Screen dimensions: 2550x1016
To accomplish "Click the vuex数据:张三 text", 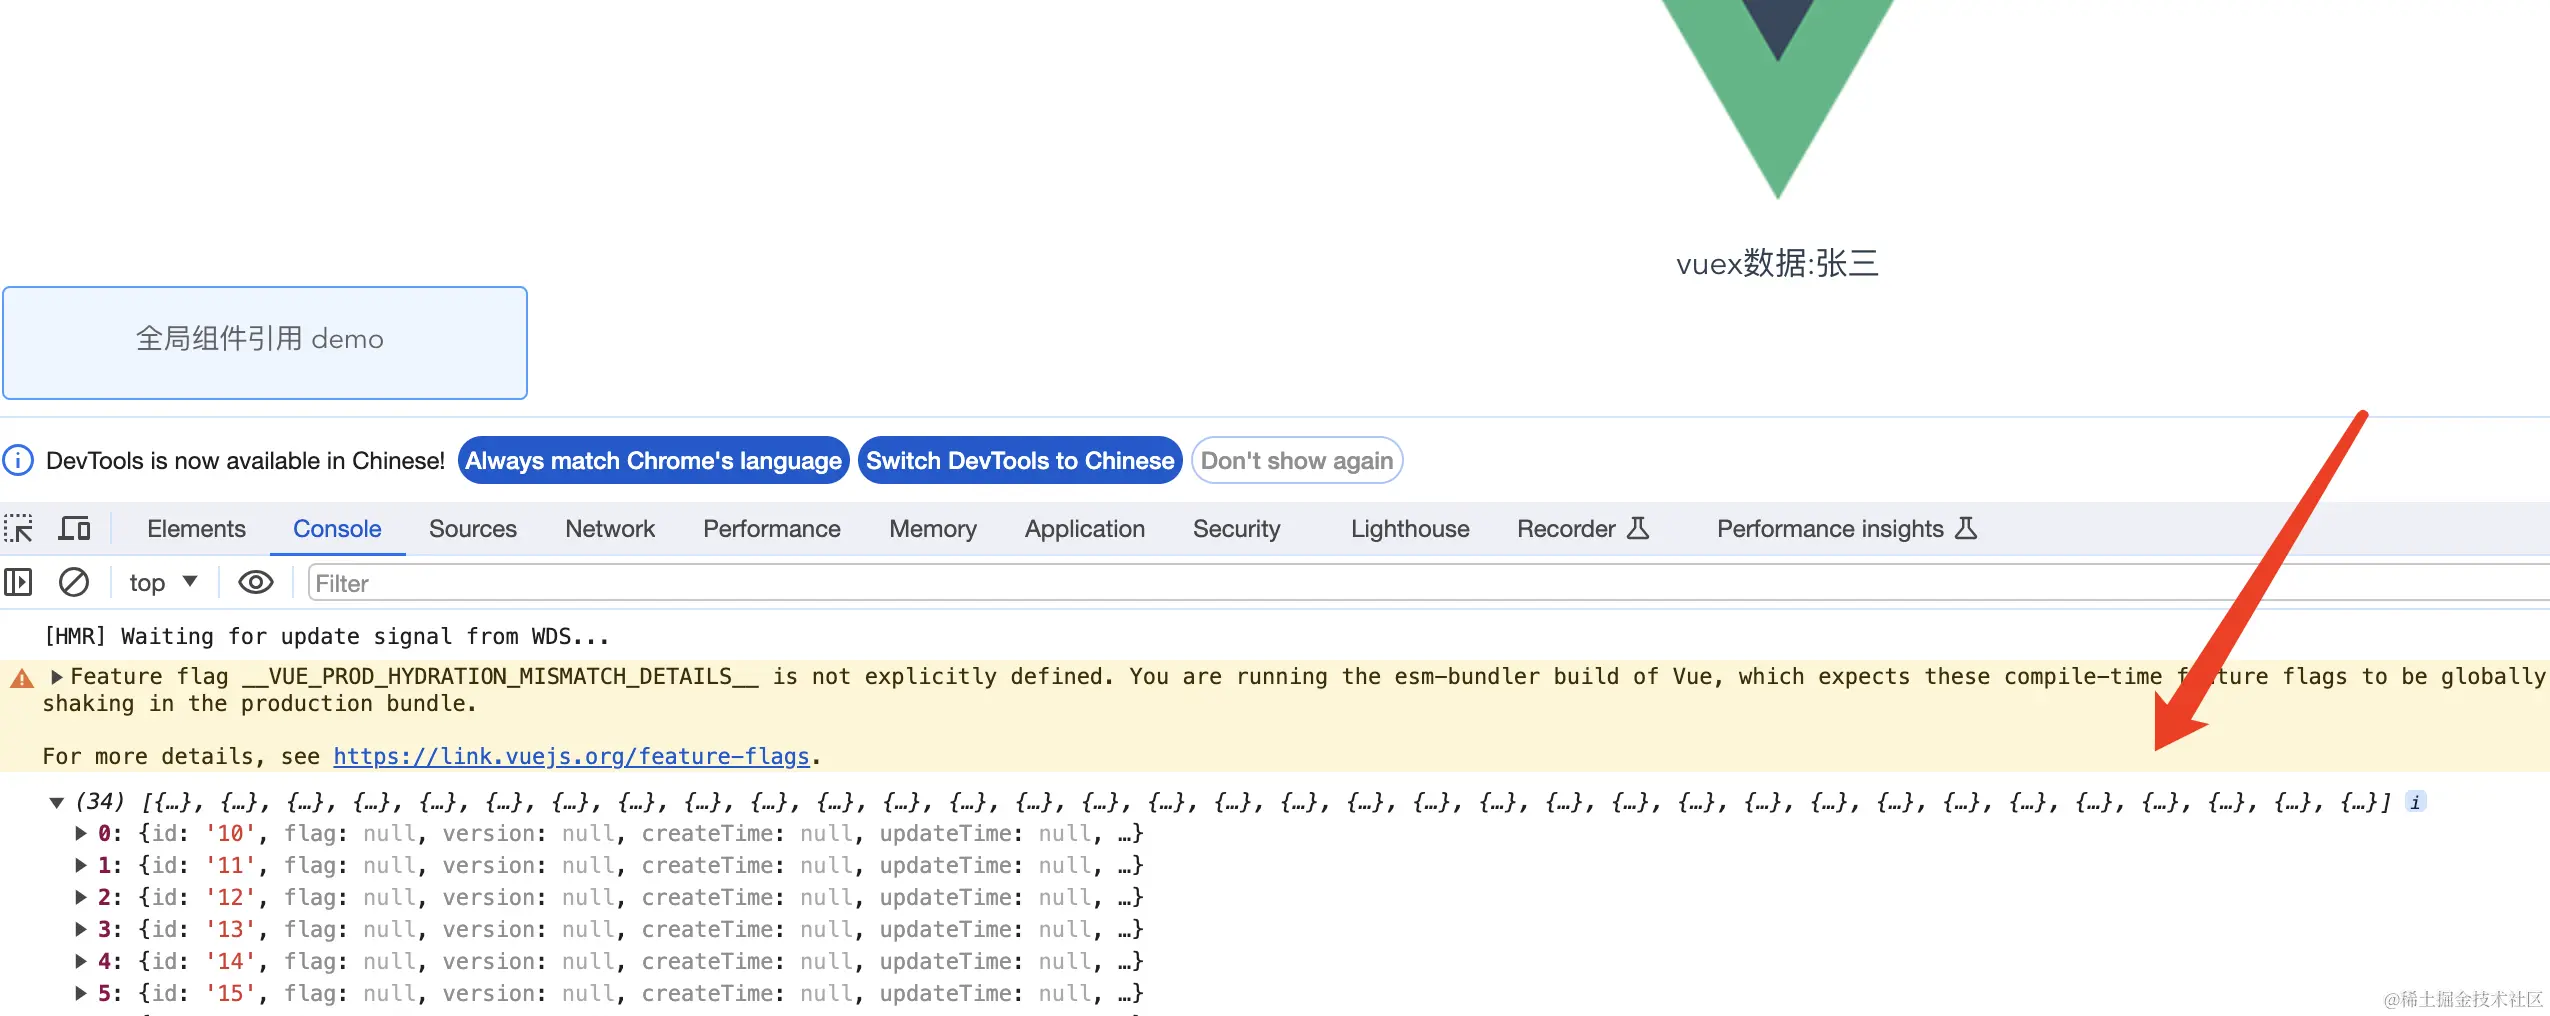I will click(1777, 263).
